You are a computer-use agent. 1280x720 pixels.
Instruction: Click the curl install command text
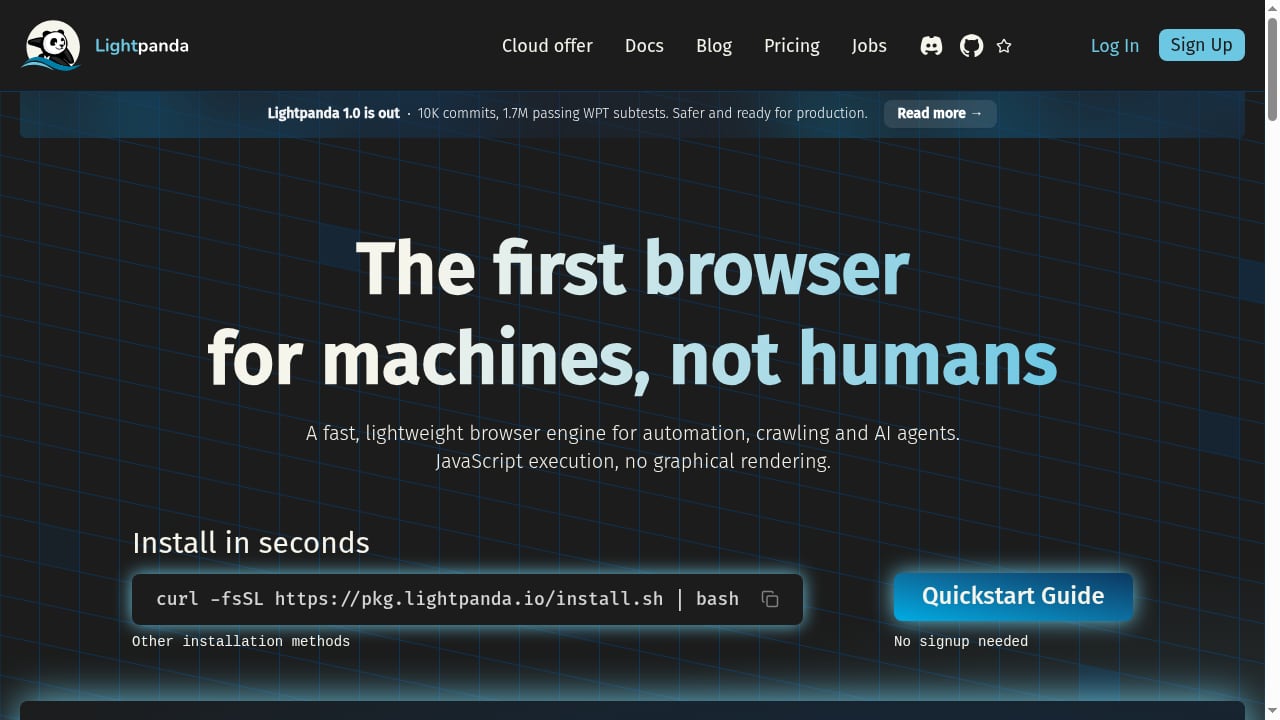[447, 599]
